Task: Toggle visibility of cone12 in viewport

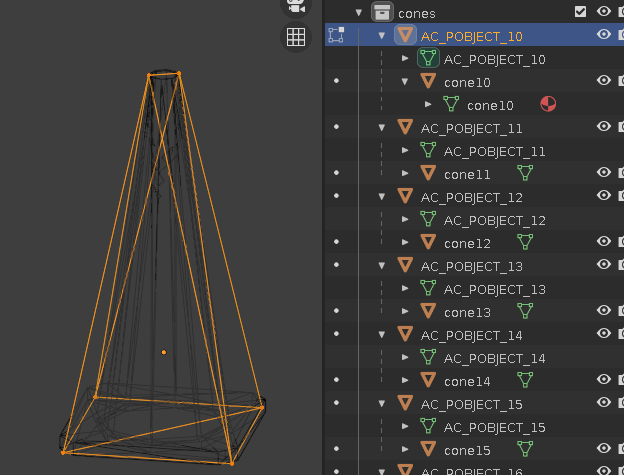Action: tap(604, 242)
